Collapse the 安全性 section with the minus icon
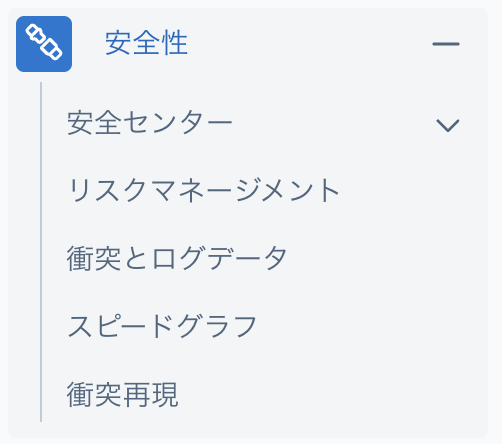This screenshot has width=502, height=444. pyautogui.click(x=446, y=44)
